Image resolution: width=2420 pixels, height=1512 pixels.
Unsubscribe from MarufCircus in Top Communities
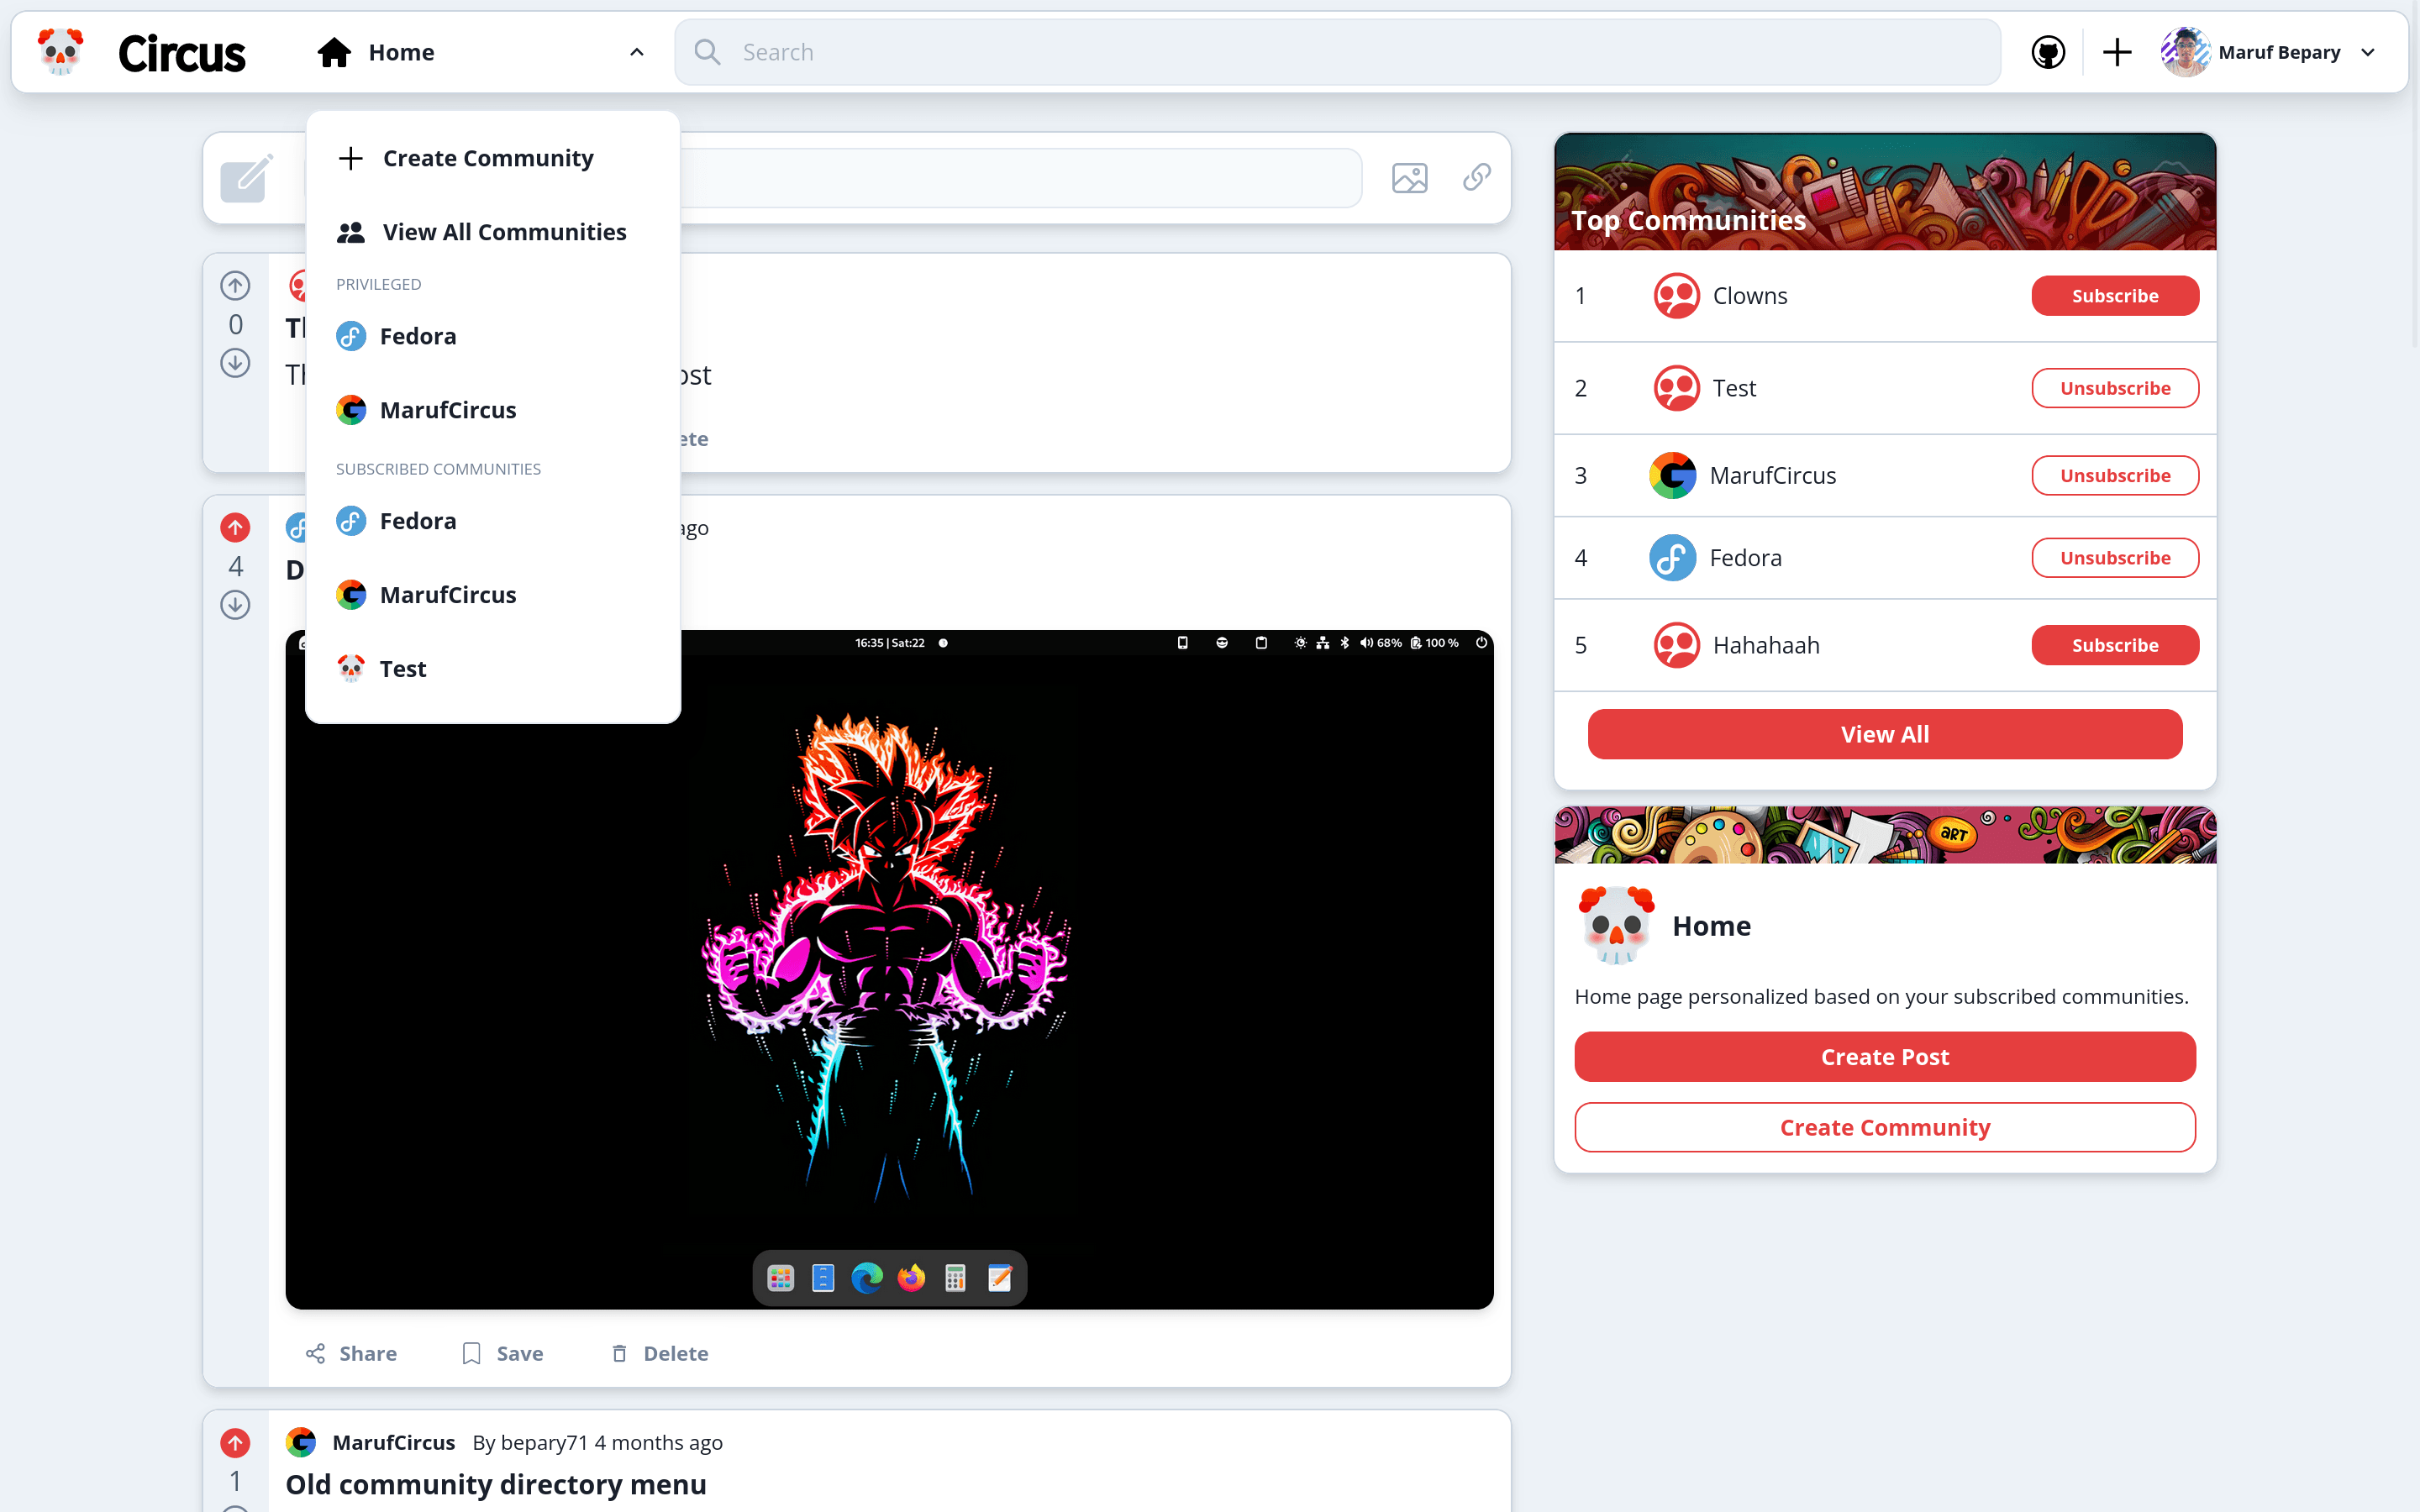2115,475
